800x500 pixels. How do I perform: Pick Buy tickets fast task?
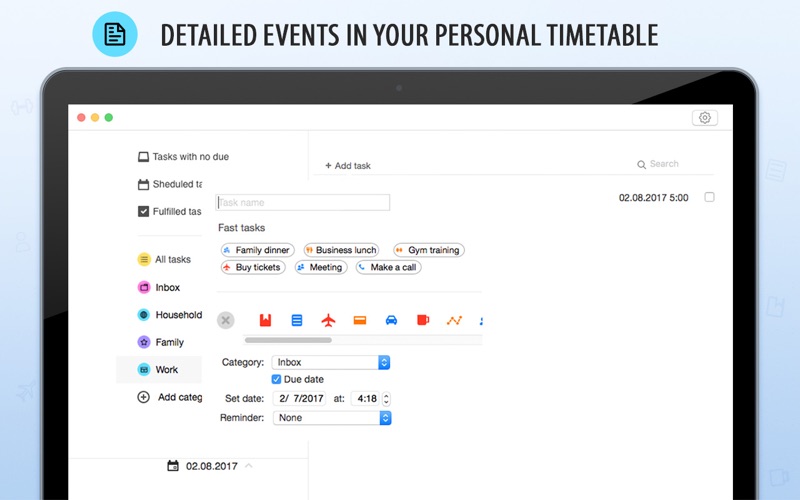coord(253,267)
